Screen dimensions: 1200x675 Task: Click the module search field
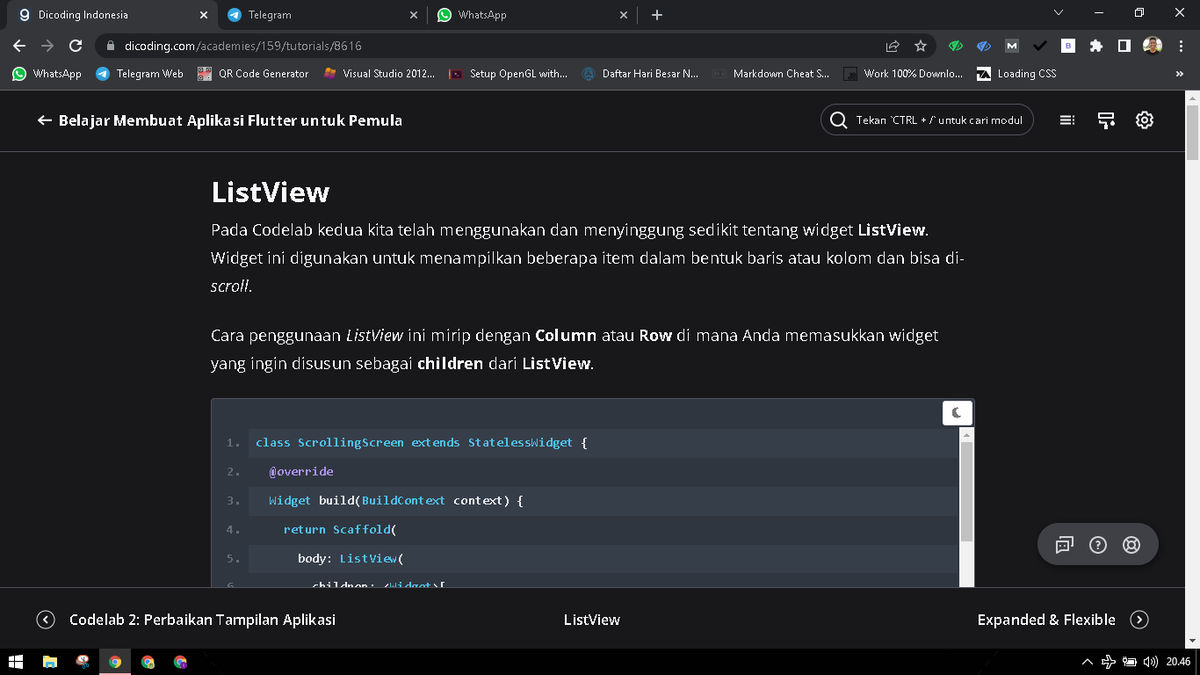pos(928,120)
